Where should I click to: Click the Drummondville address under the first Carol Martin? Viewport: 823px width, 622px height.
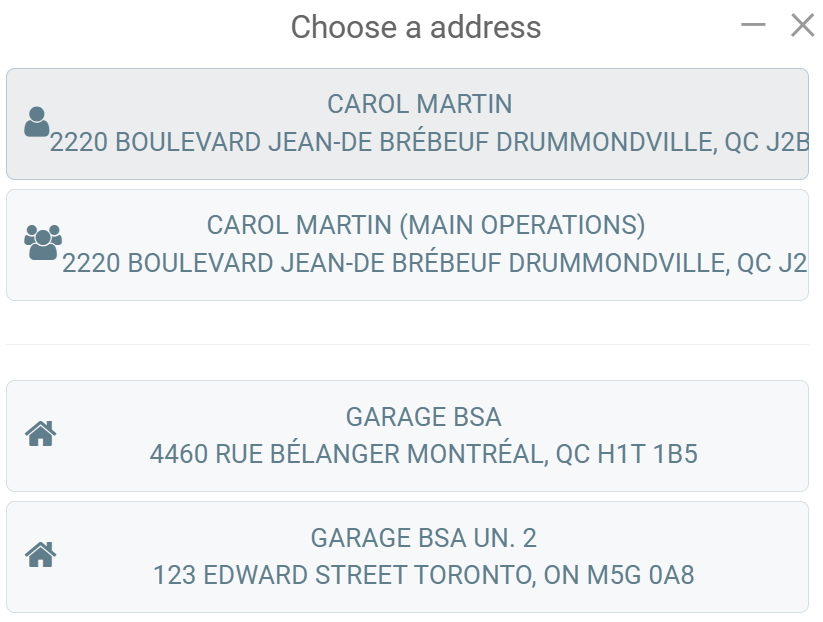point(429,143)
